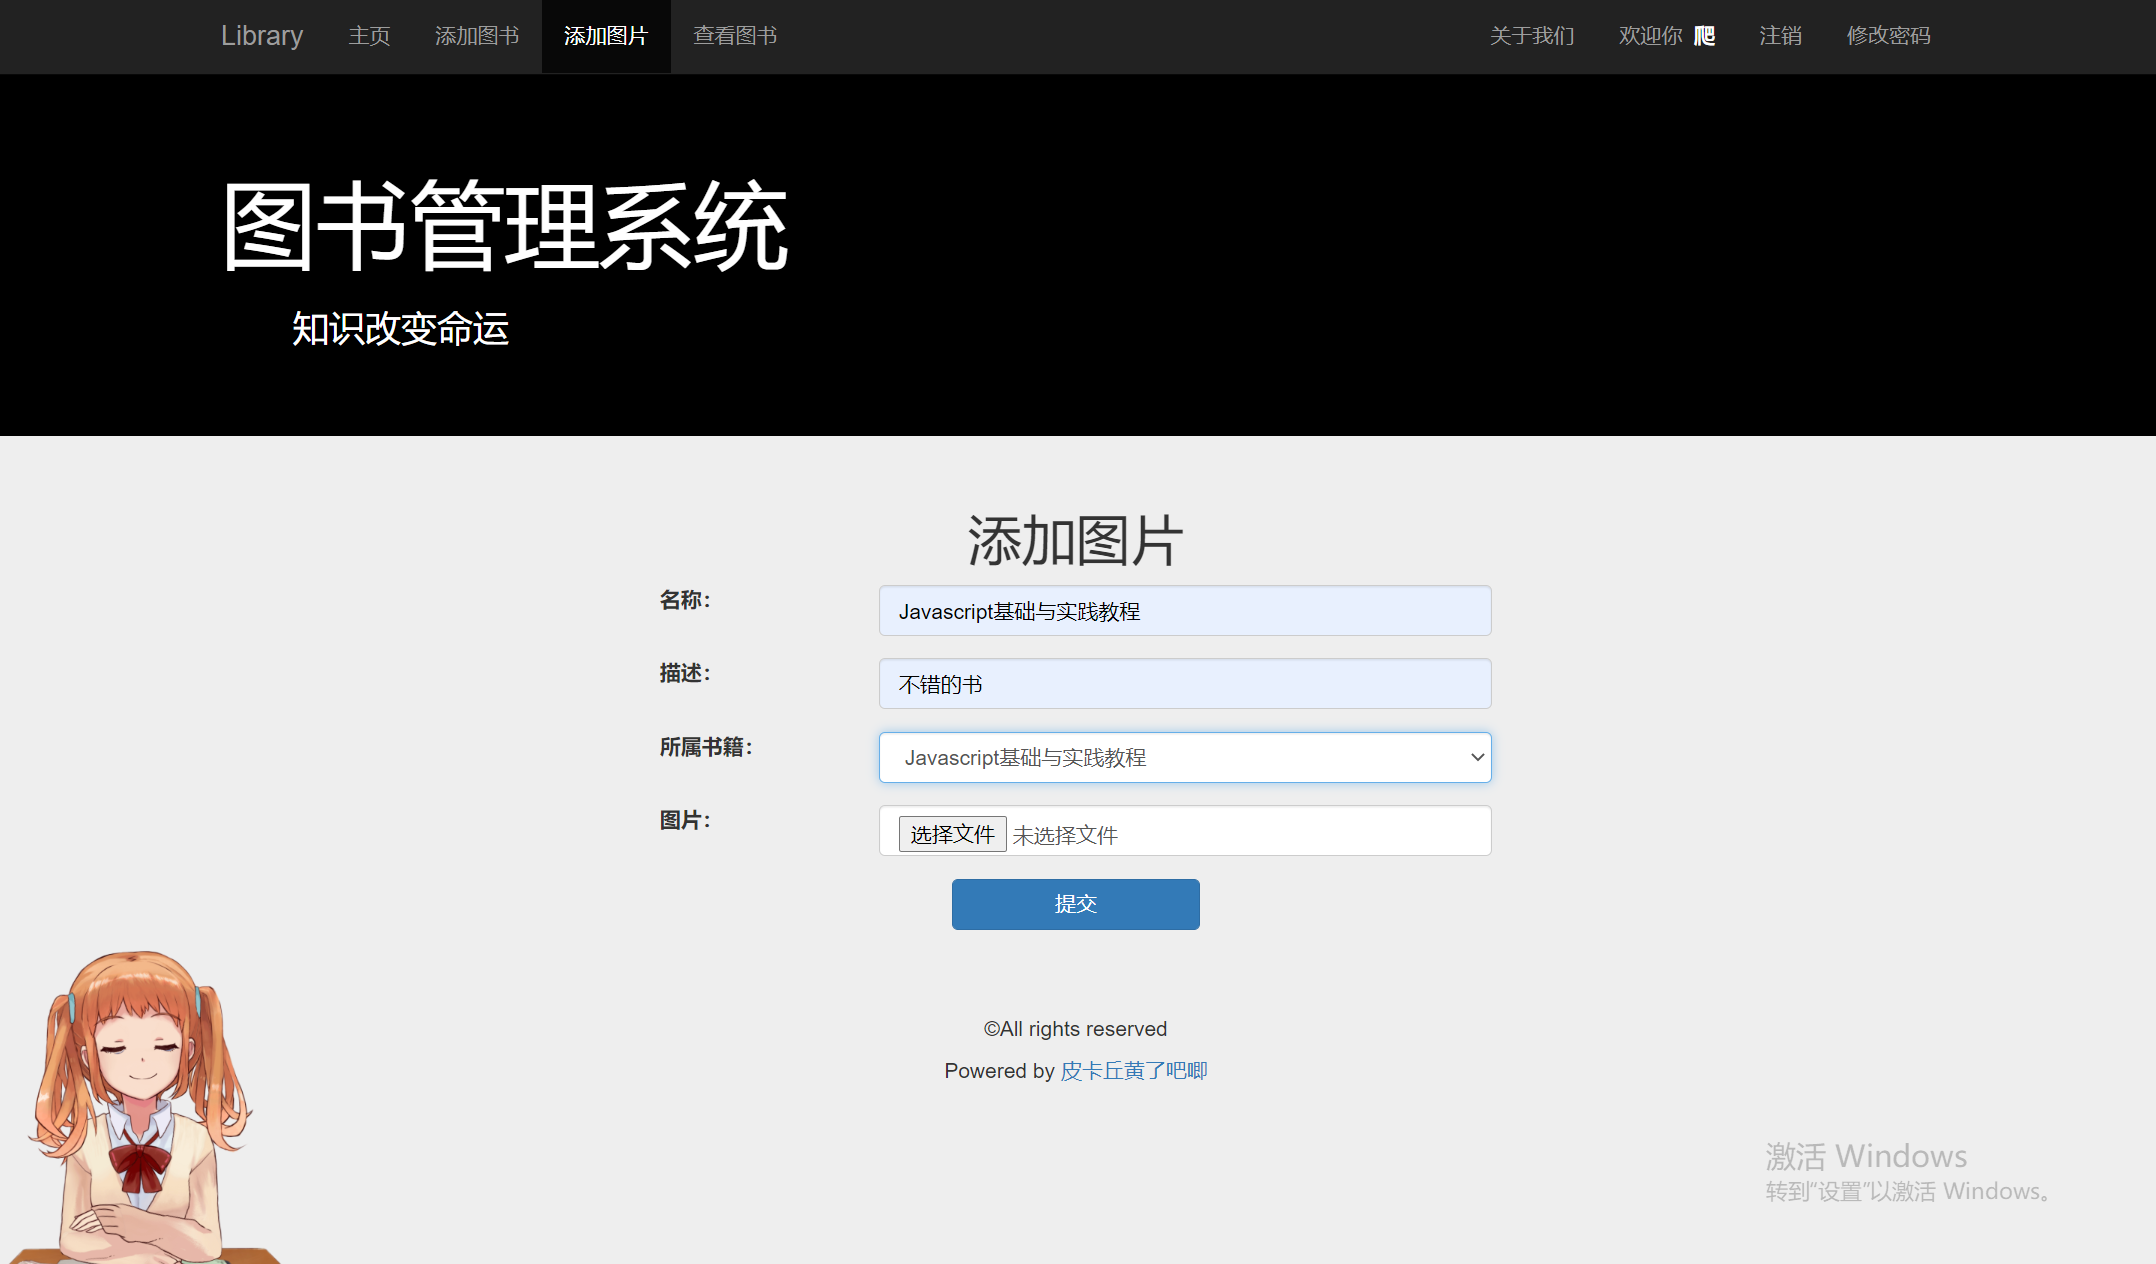2156x1264 pixels.
Task: Open the 添加图书 page
Action: (x=477, y=36)
